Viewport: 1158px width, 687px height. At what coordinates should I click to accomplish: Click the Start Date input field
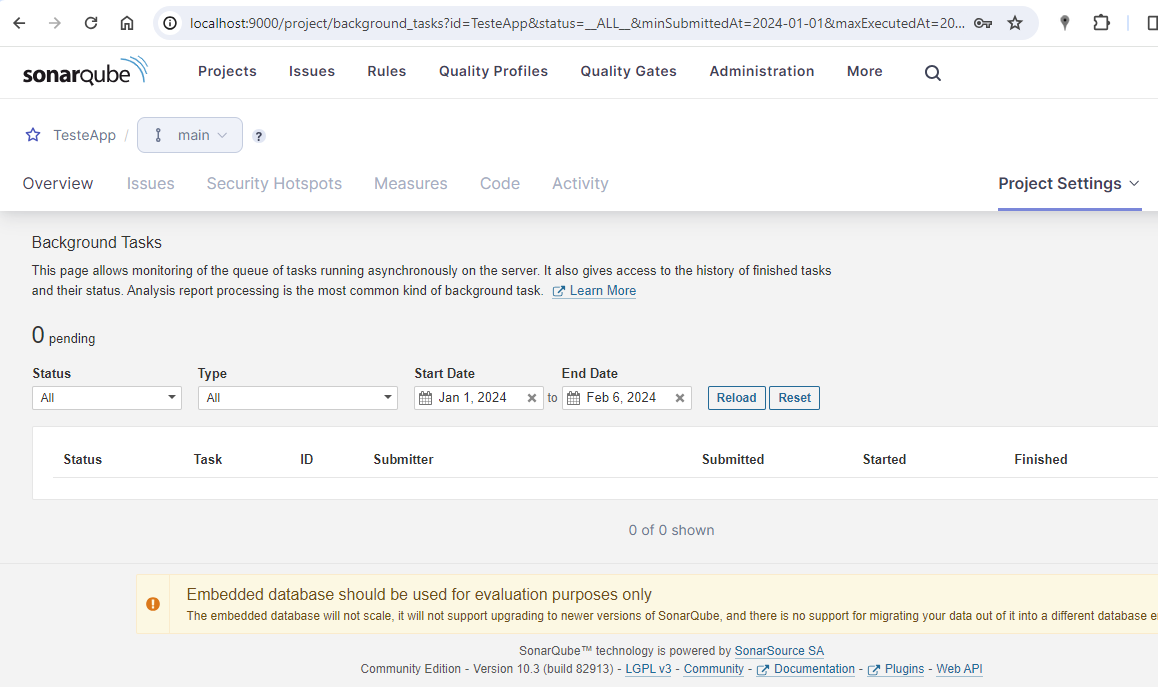click(x=479, y=397)
